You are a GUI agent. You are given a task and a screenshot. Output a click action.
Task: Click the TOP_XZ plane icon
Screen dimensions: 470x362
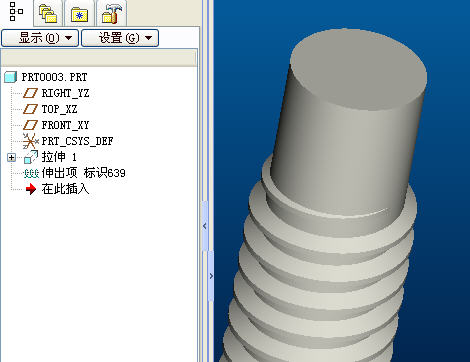click(x=30, y=109)
